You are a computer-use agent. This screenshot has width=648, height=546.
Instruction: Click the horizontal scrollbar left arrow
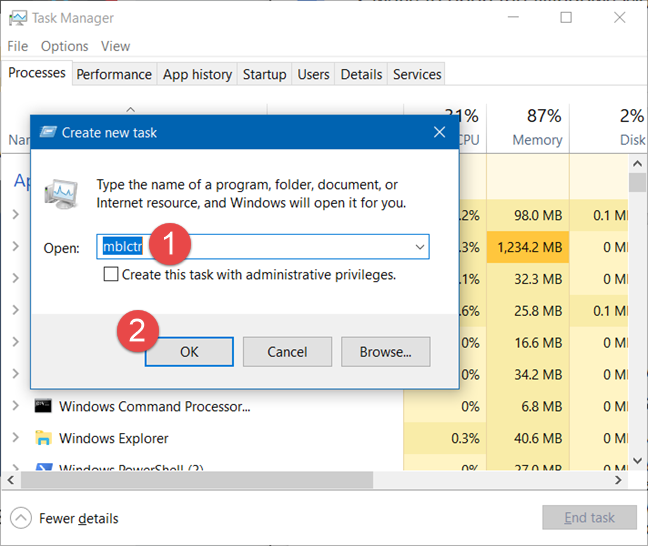pyautogui.click(x=11, y=480)
